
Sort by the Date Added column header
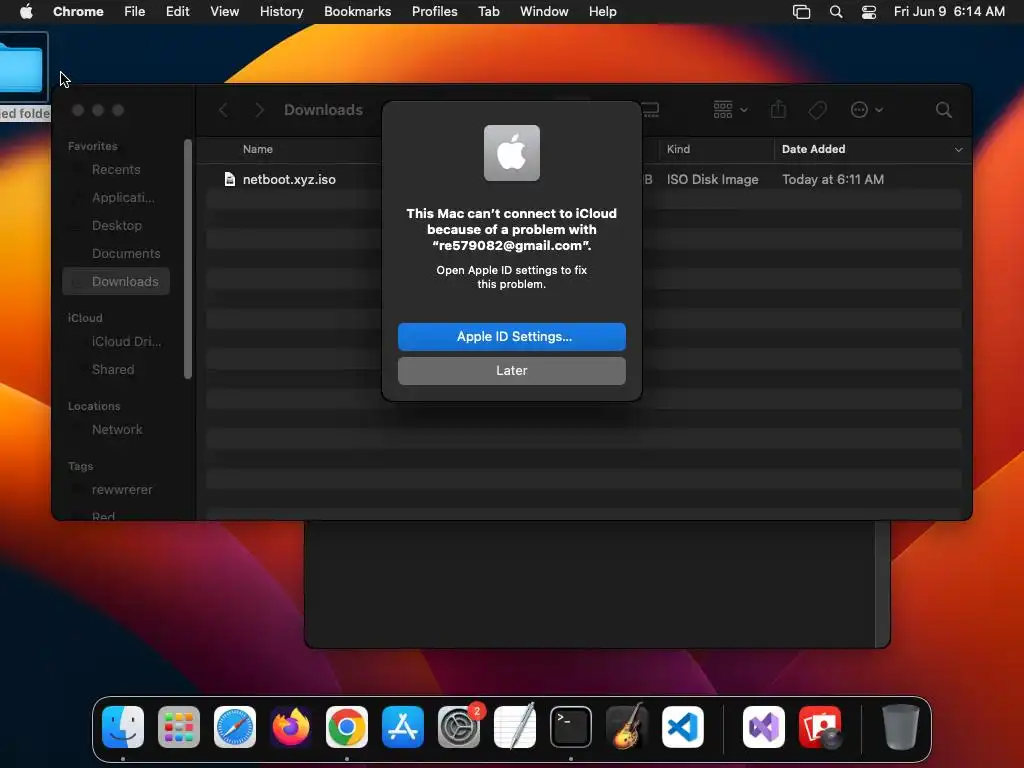813,150
